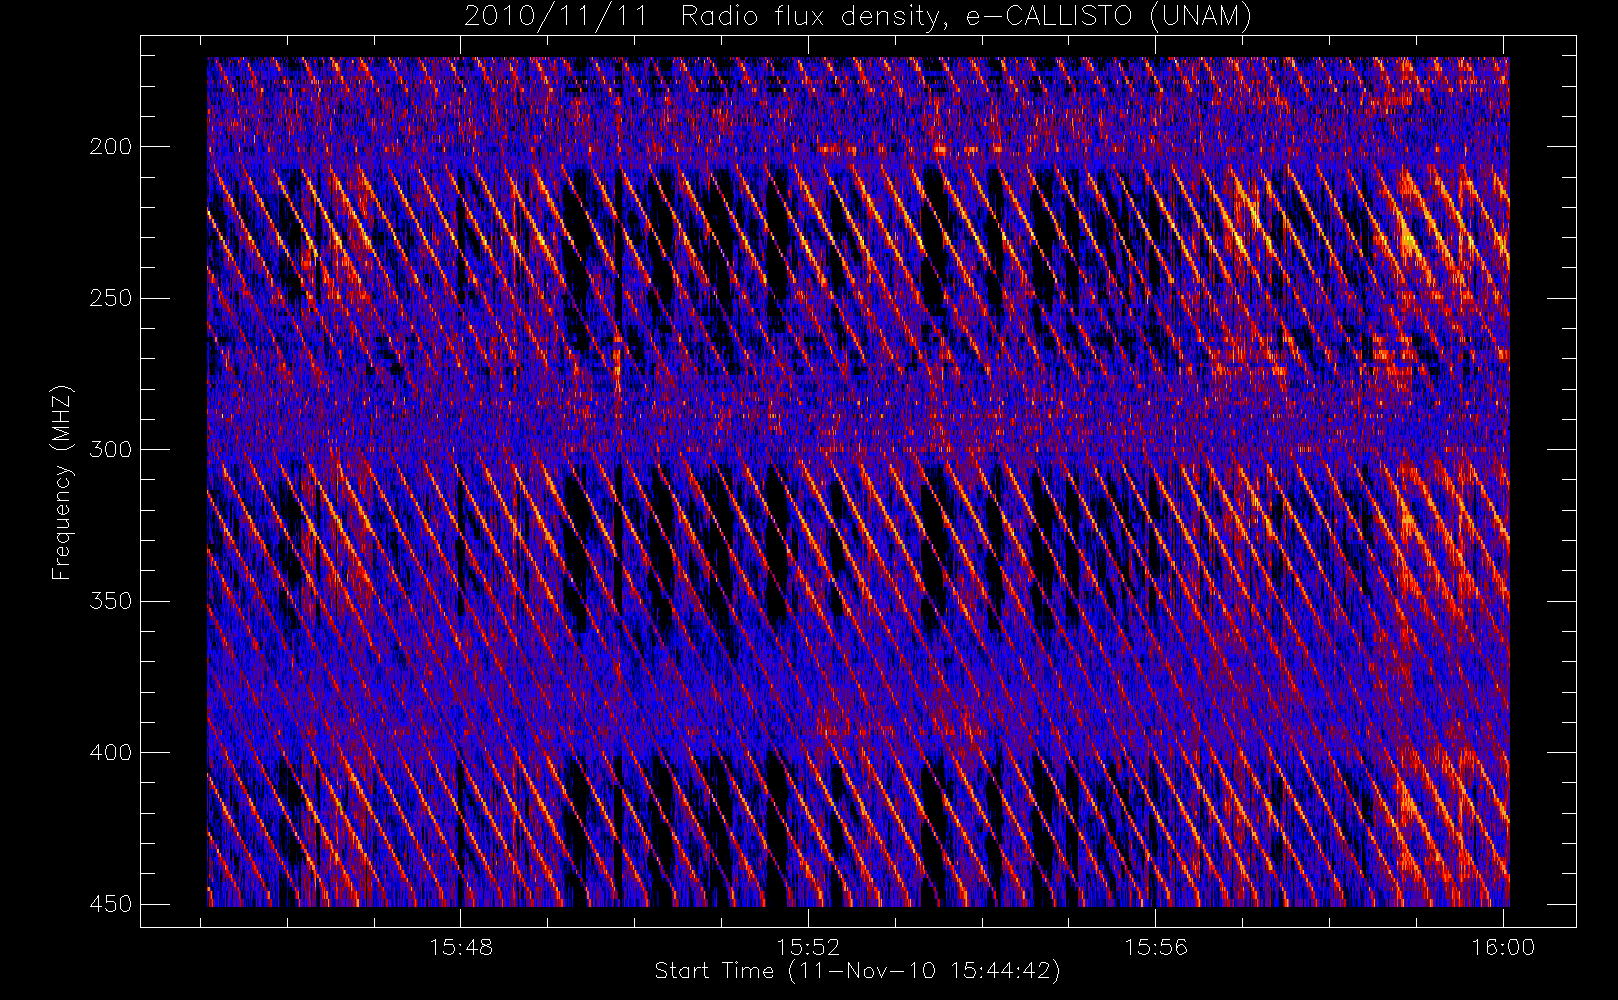
Task: Click the 'Start Time (11-Nov-10 15:44:42)' axis label
Action: click(x=857, y=971)
